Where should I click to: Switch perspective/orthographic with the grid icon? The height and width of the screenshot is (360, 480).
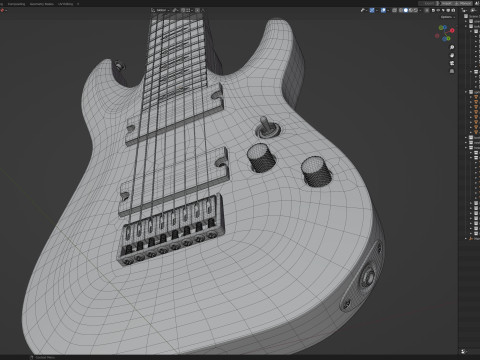pos(452,71)
